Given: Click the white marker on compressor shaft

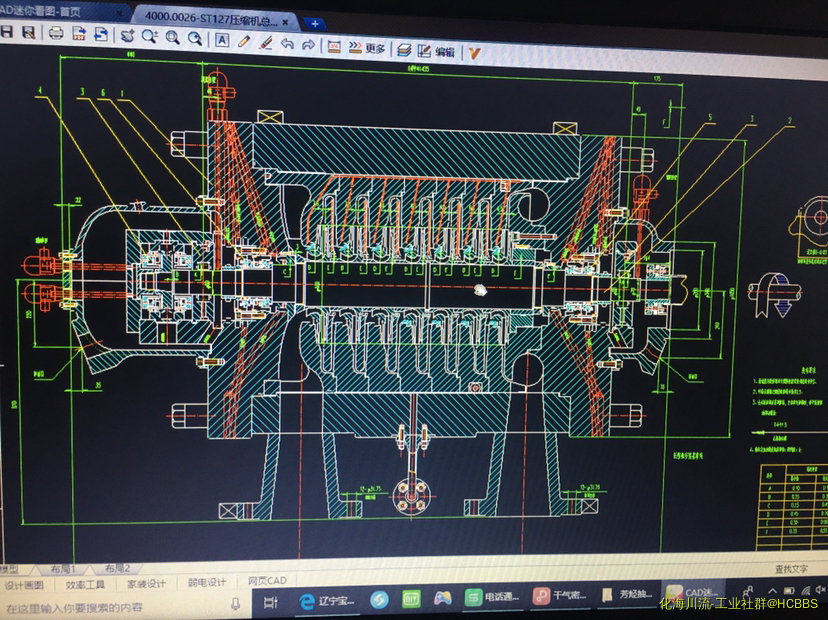Looking at the screenshot, I should 479,289.
